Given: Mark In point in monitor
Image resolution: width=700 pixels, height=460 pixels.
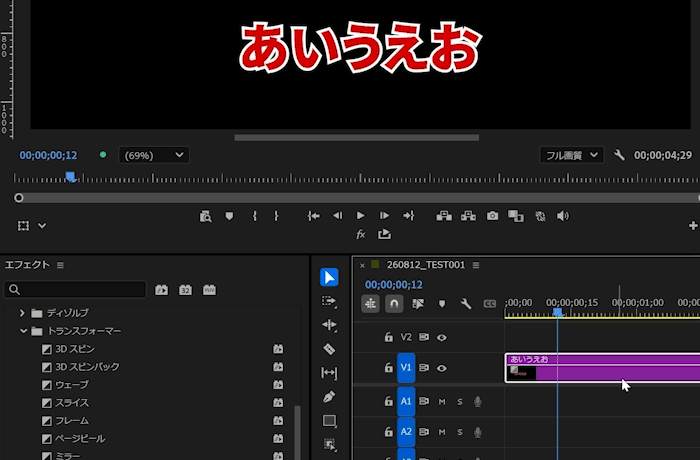Looking at the screenshot, I should coord(254,216).
